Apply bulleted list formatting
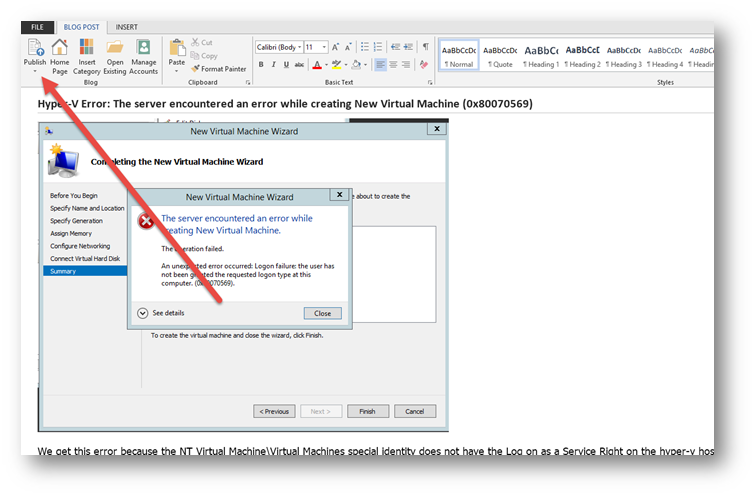The height and width of the screenshot is (497, 756). [x=365, y=47]
